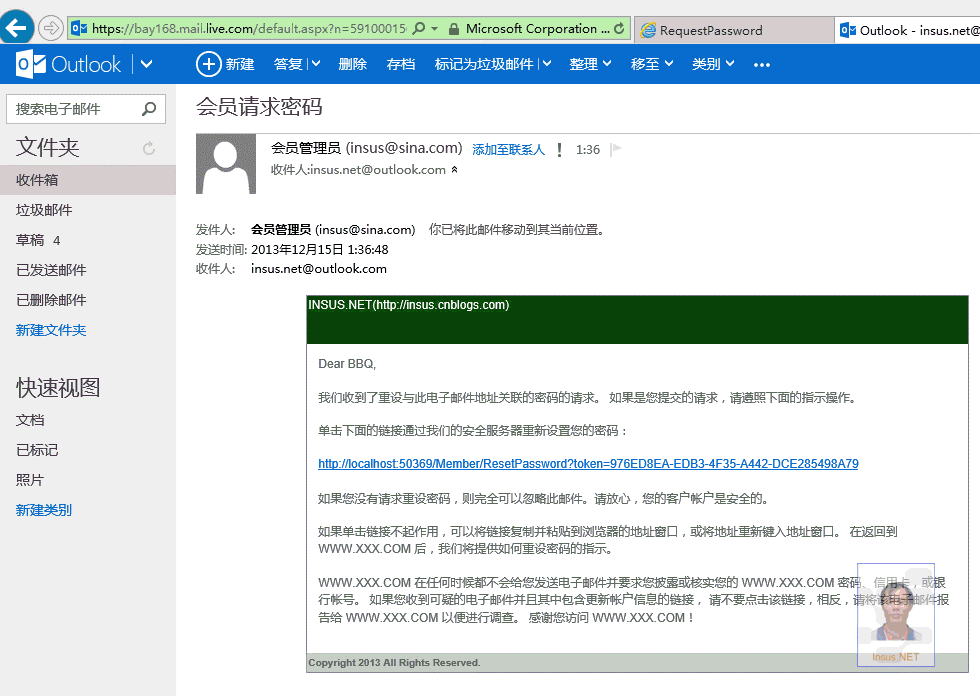Click the security lock icon in address bar
Screen dimensions: 980x696
(454, 29)
